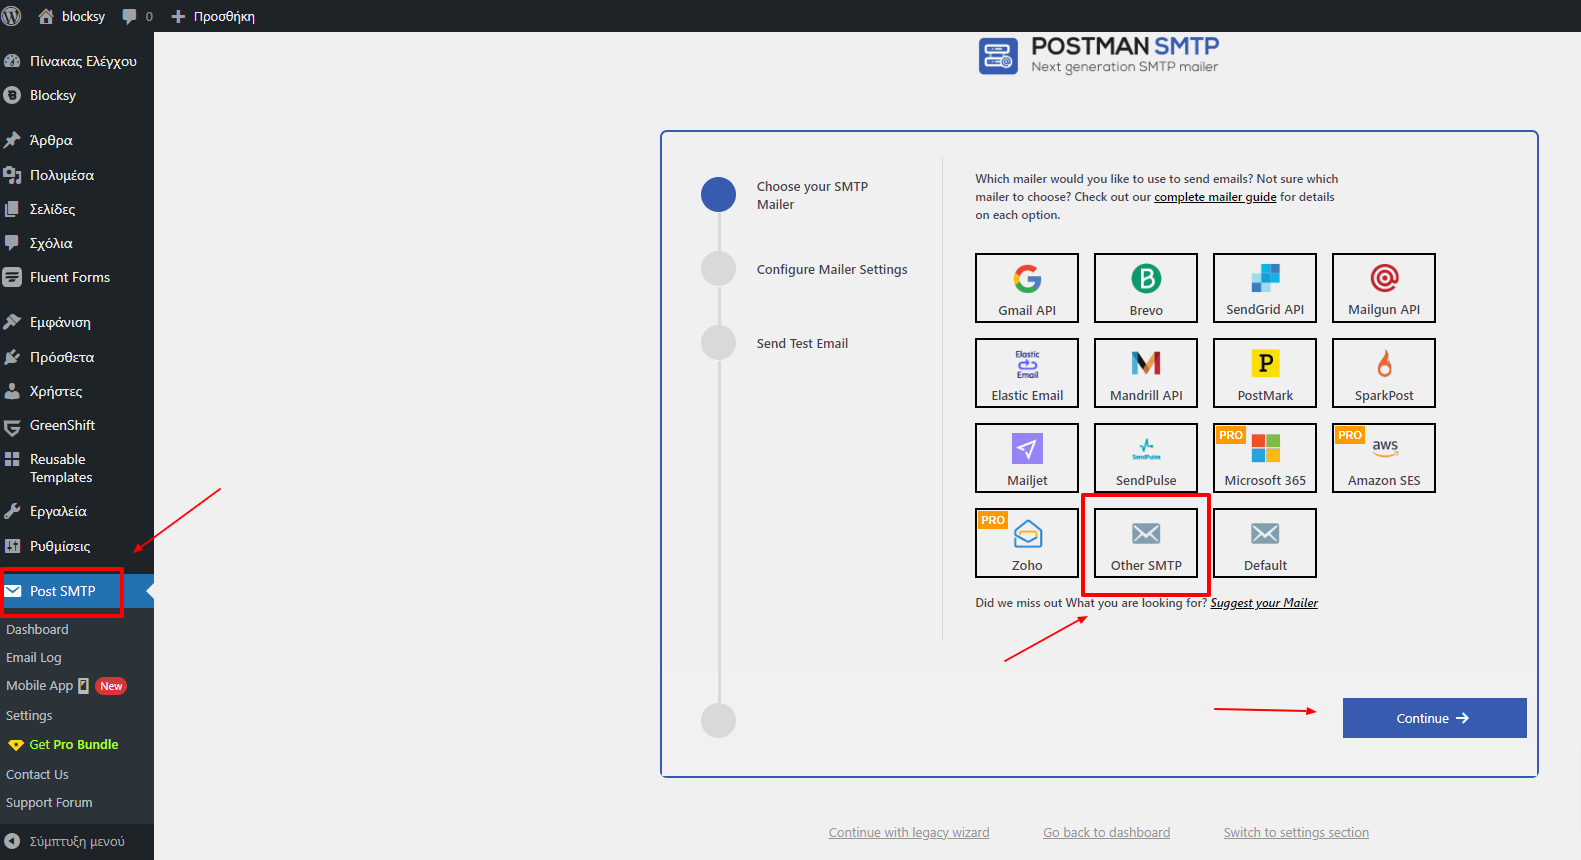This screenshot has height=860, width=1581.
Task: Open the Mobile App submenu
Action: pyautogui.click(x=65, y=686)
